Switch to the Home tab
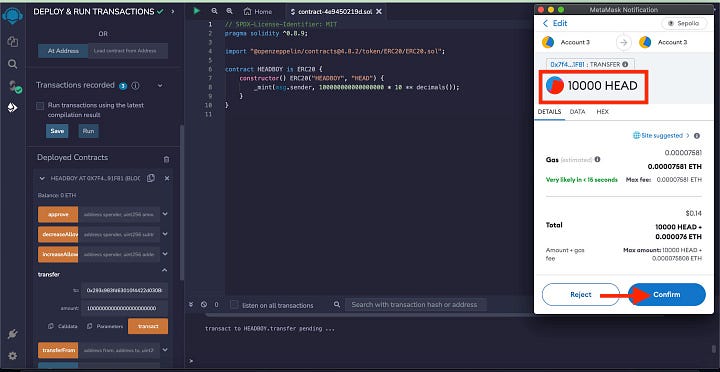This screenshot has width=720, height=372. pos(258,11)
